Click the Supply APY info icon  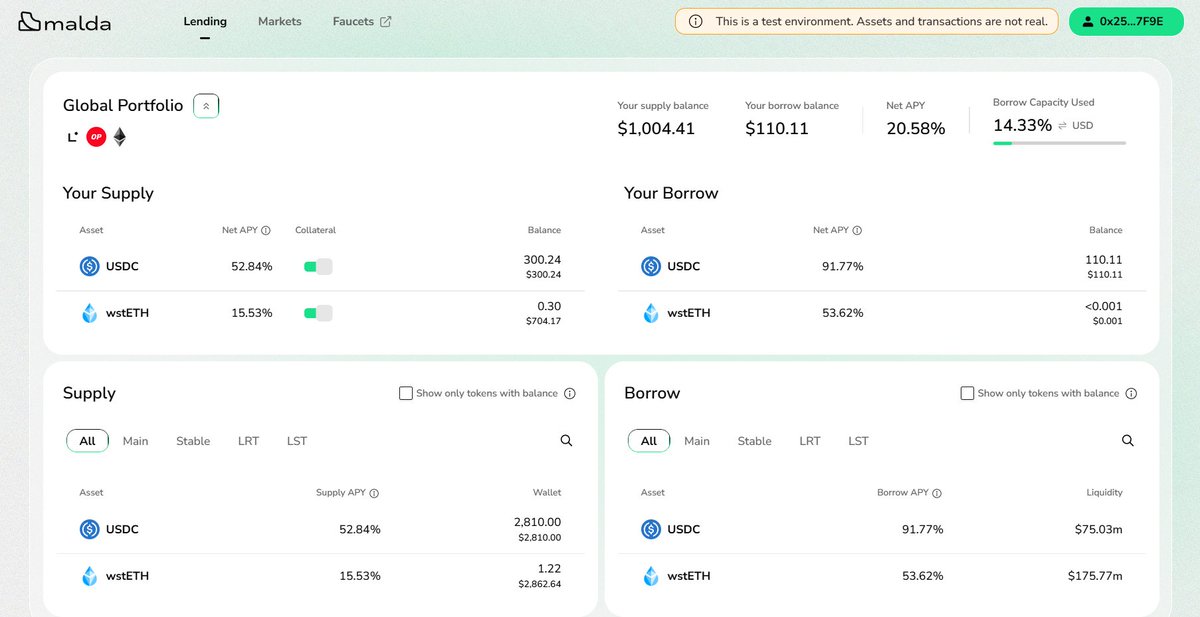(x=374, y=493)
